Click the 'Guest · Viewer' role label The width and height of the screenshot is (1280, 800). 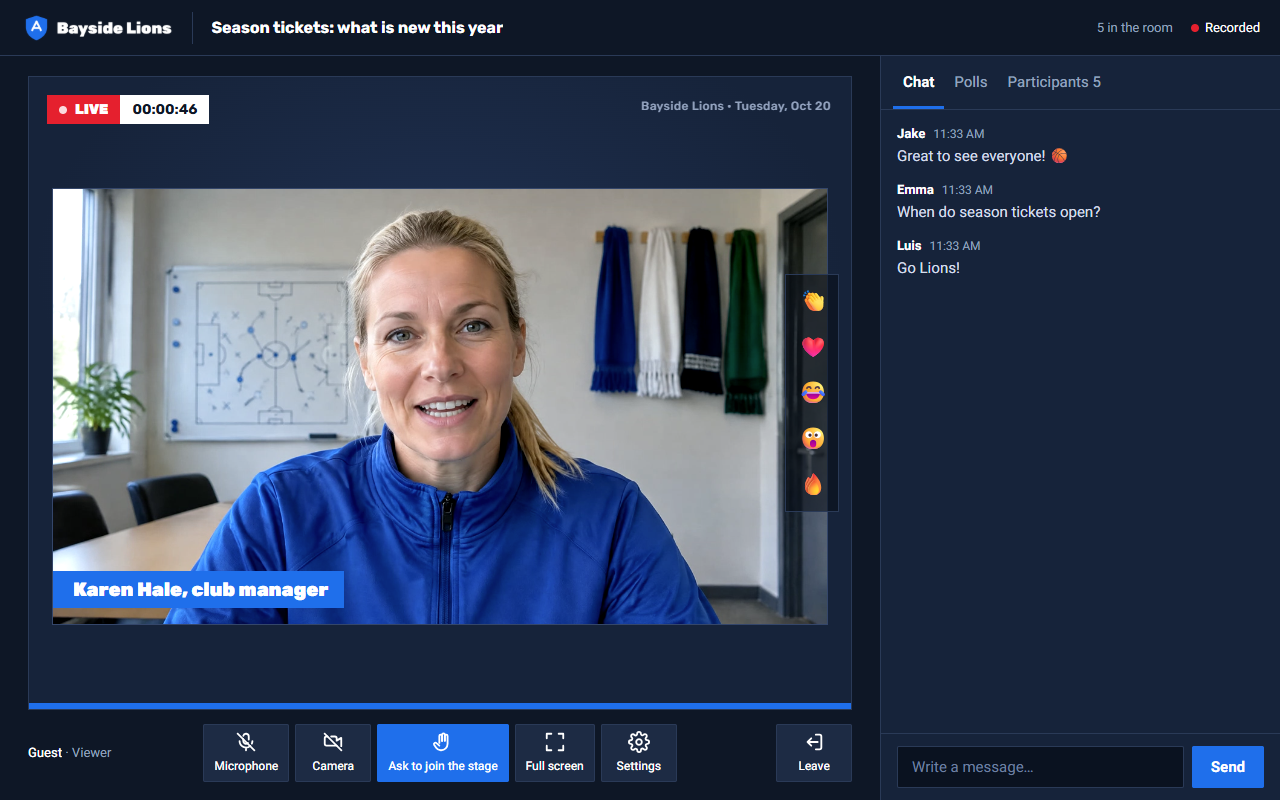[70, 753]
